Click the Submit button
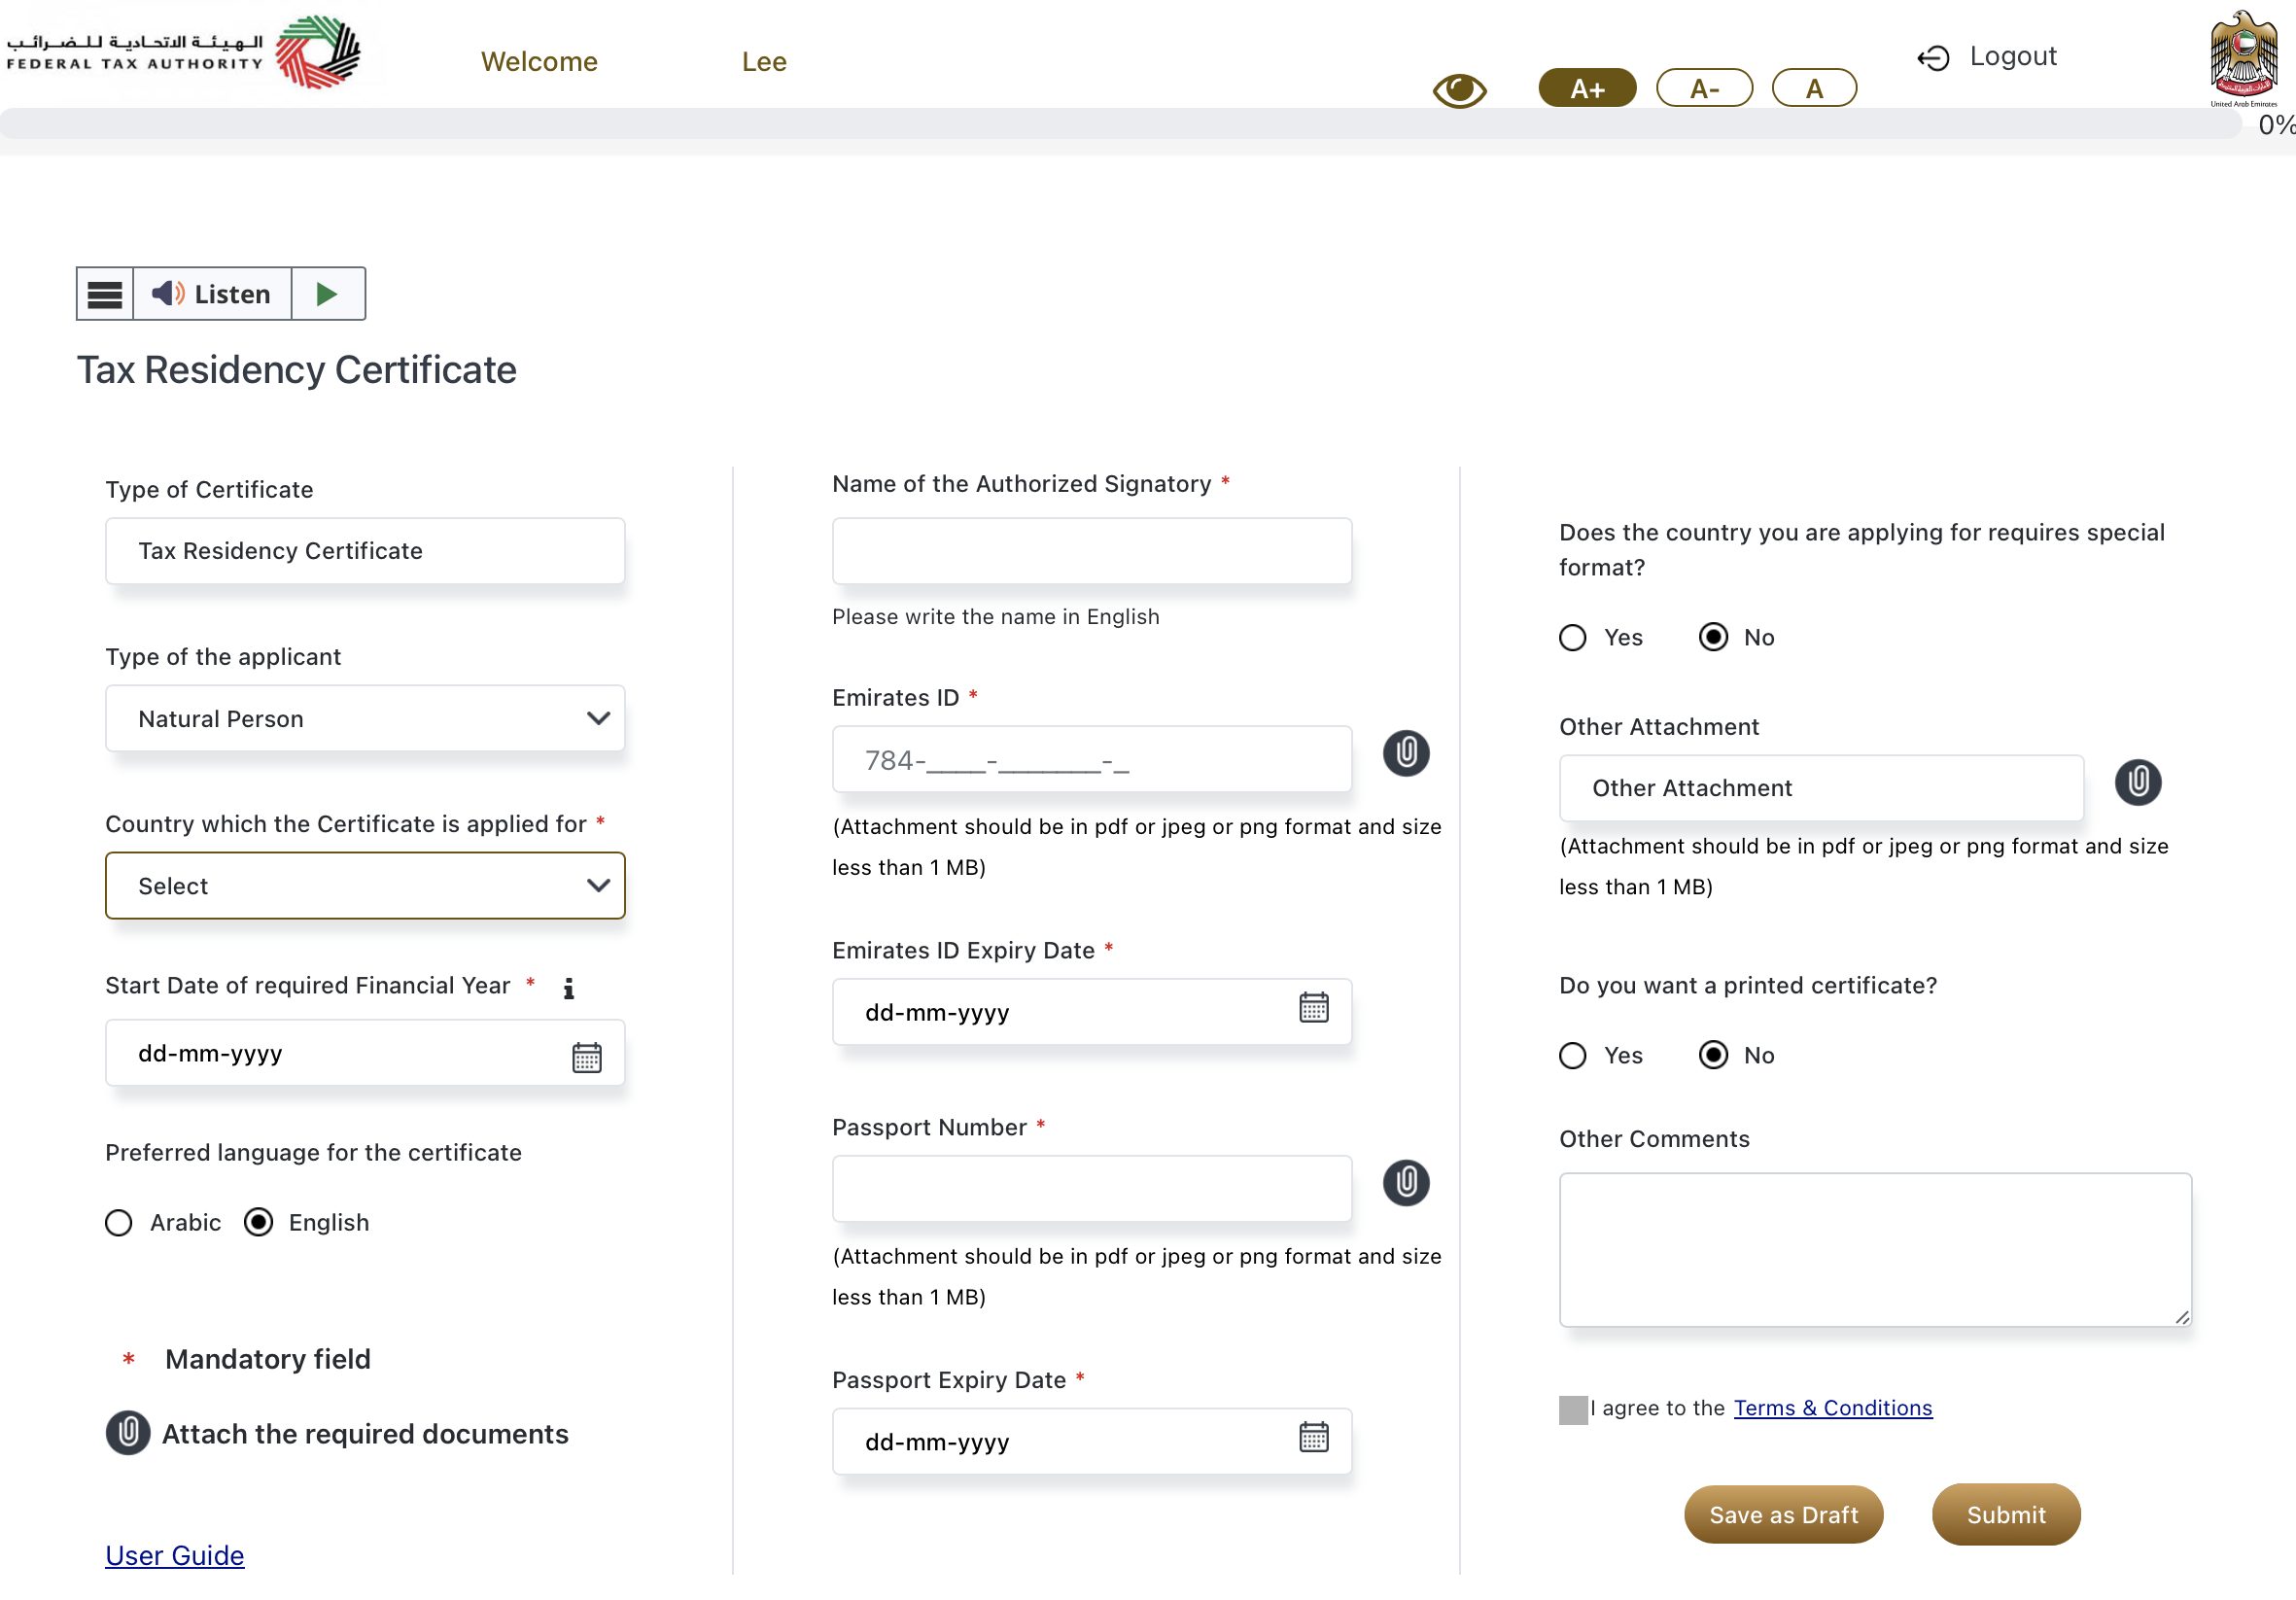Viewport: 2296px width, 1600px height. pyautogui.click(x=2005, y=1514)
